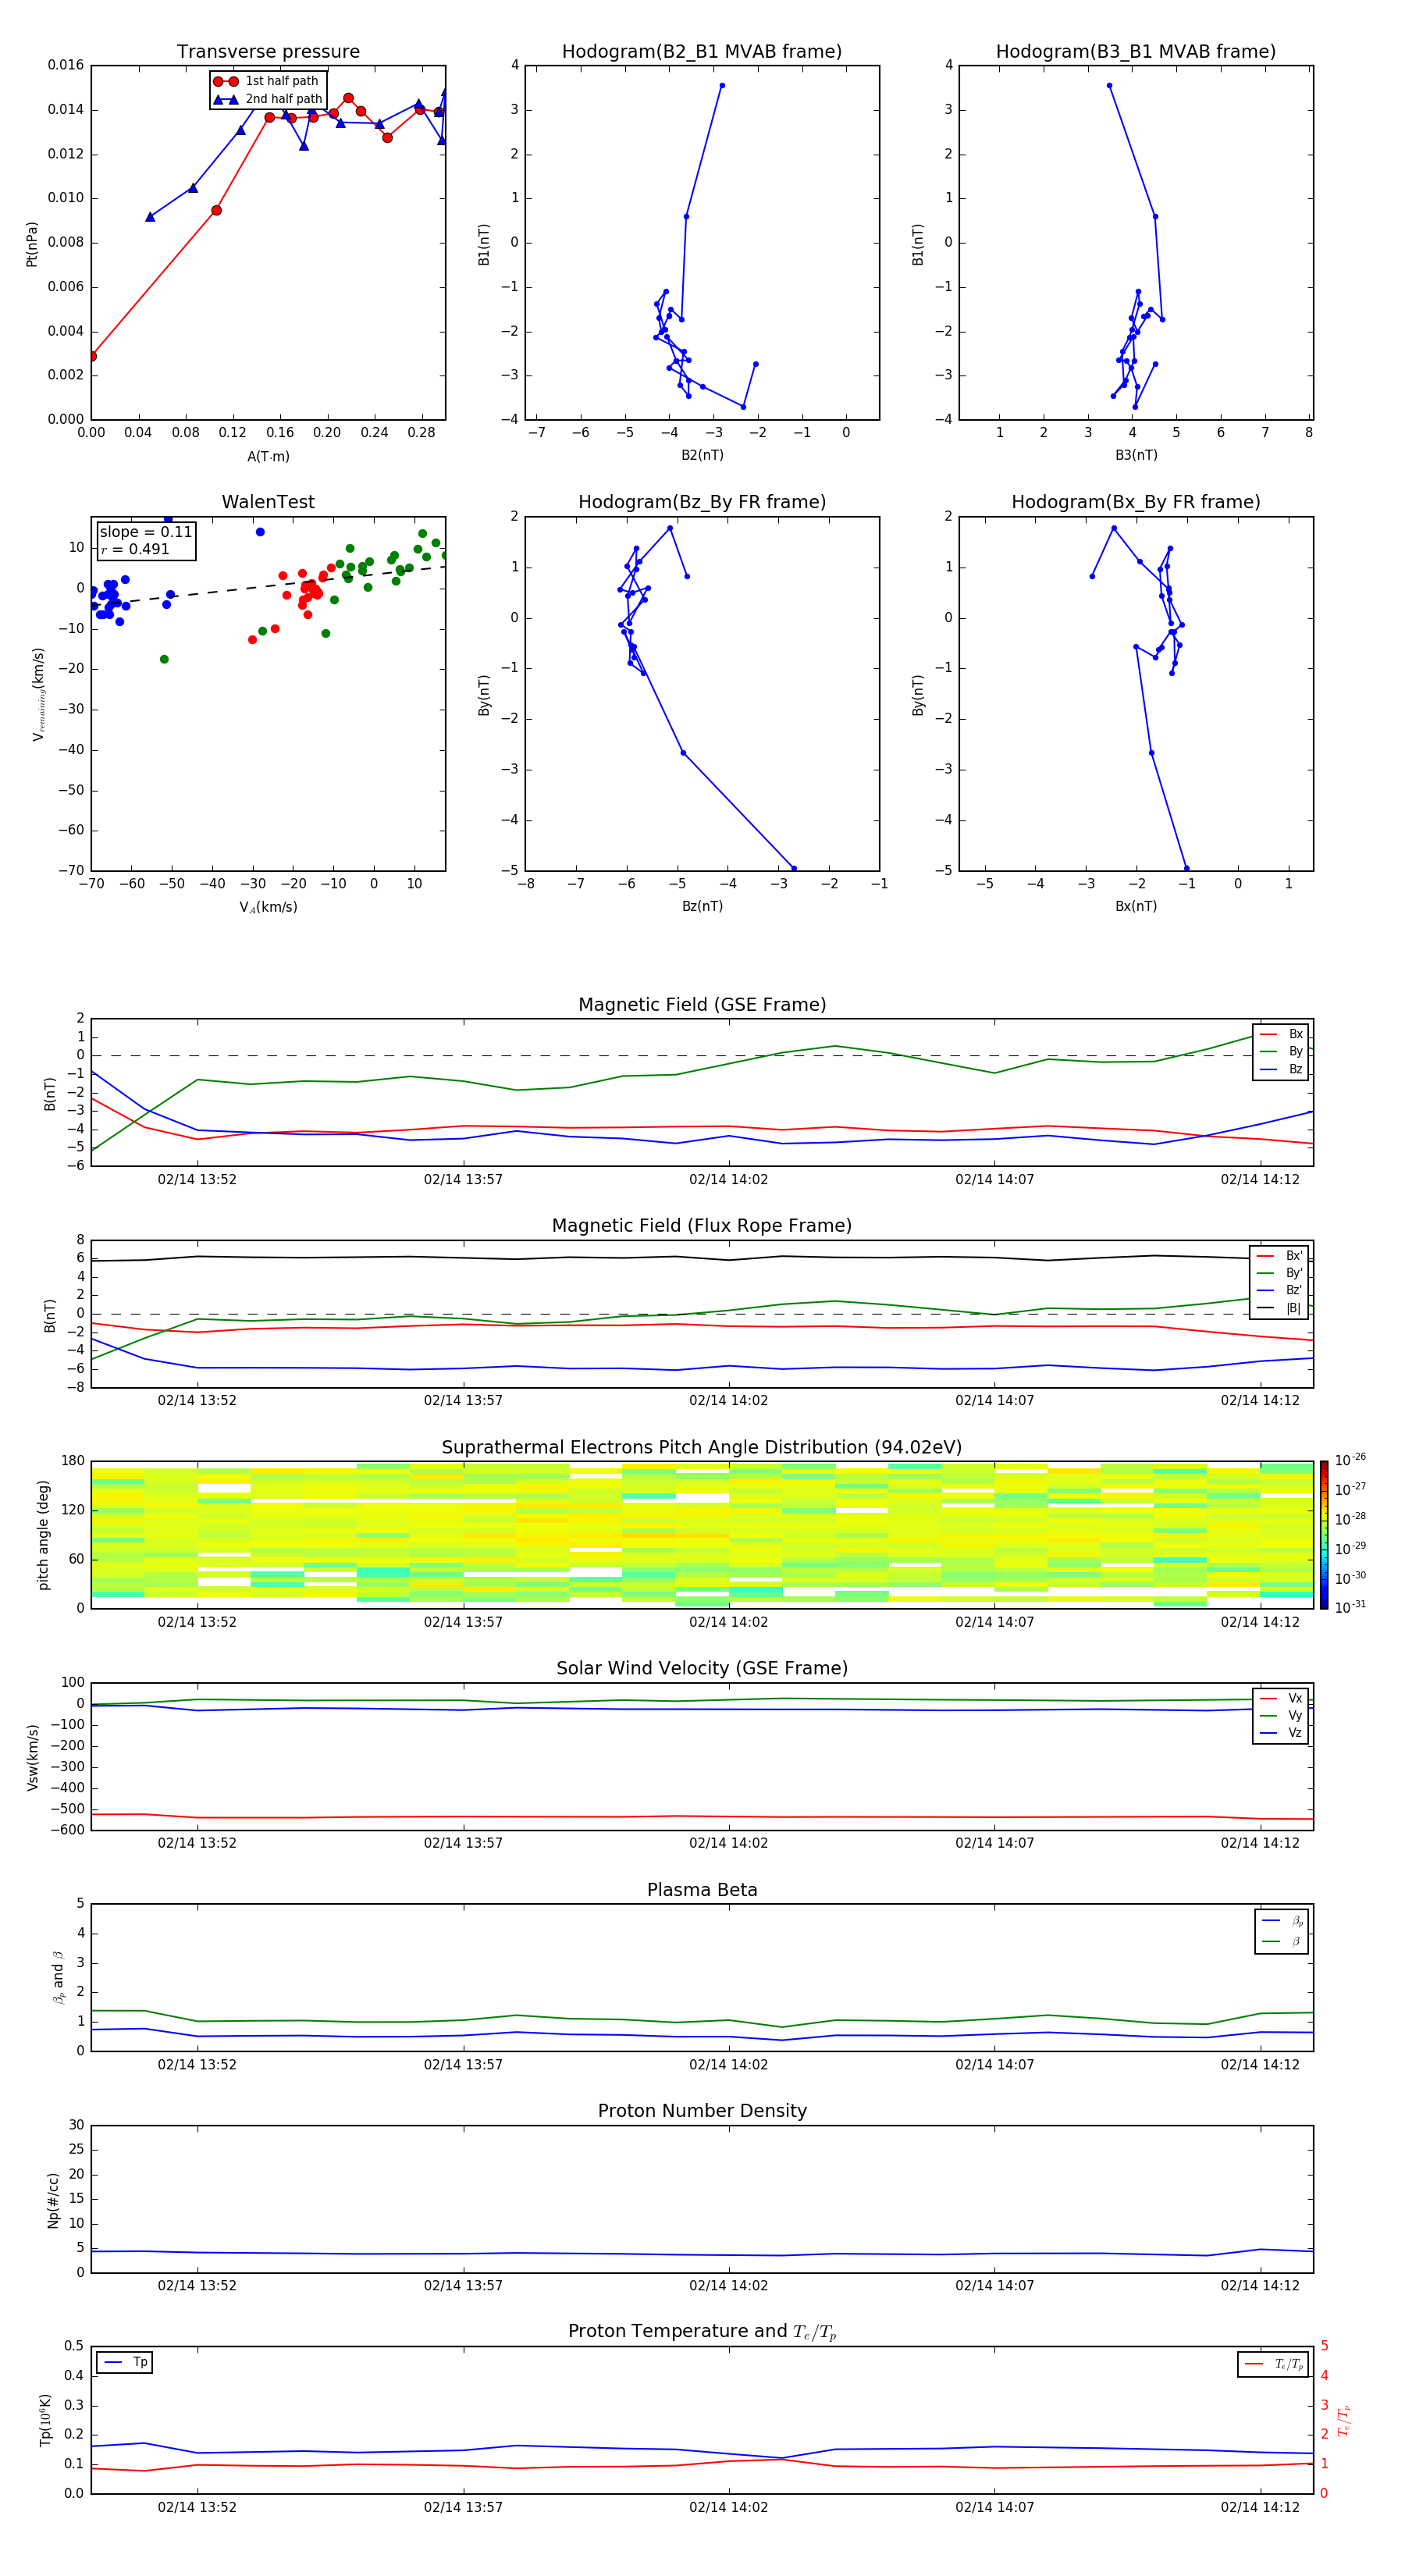Click the A(T·m) x-axis label

tap(268, 457)
